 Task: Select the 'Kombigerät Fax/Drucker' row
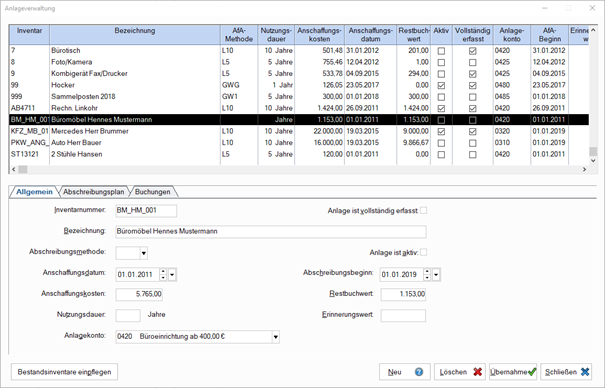[299, 74]
